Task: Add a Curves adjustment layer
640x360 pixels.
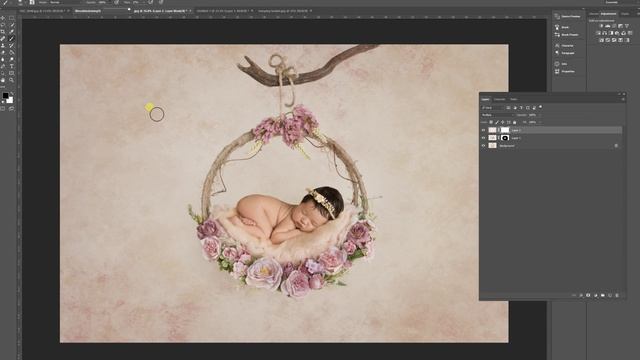Action: coord(614,26)
